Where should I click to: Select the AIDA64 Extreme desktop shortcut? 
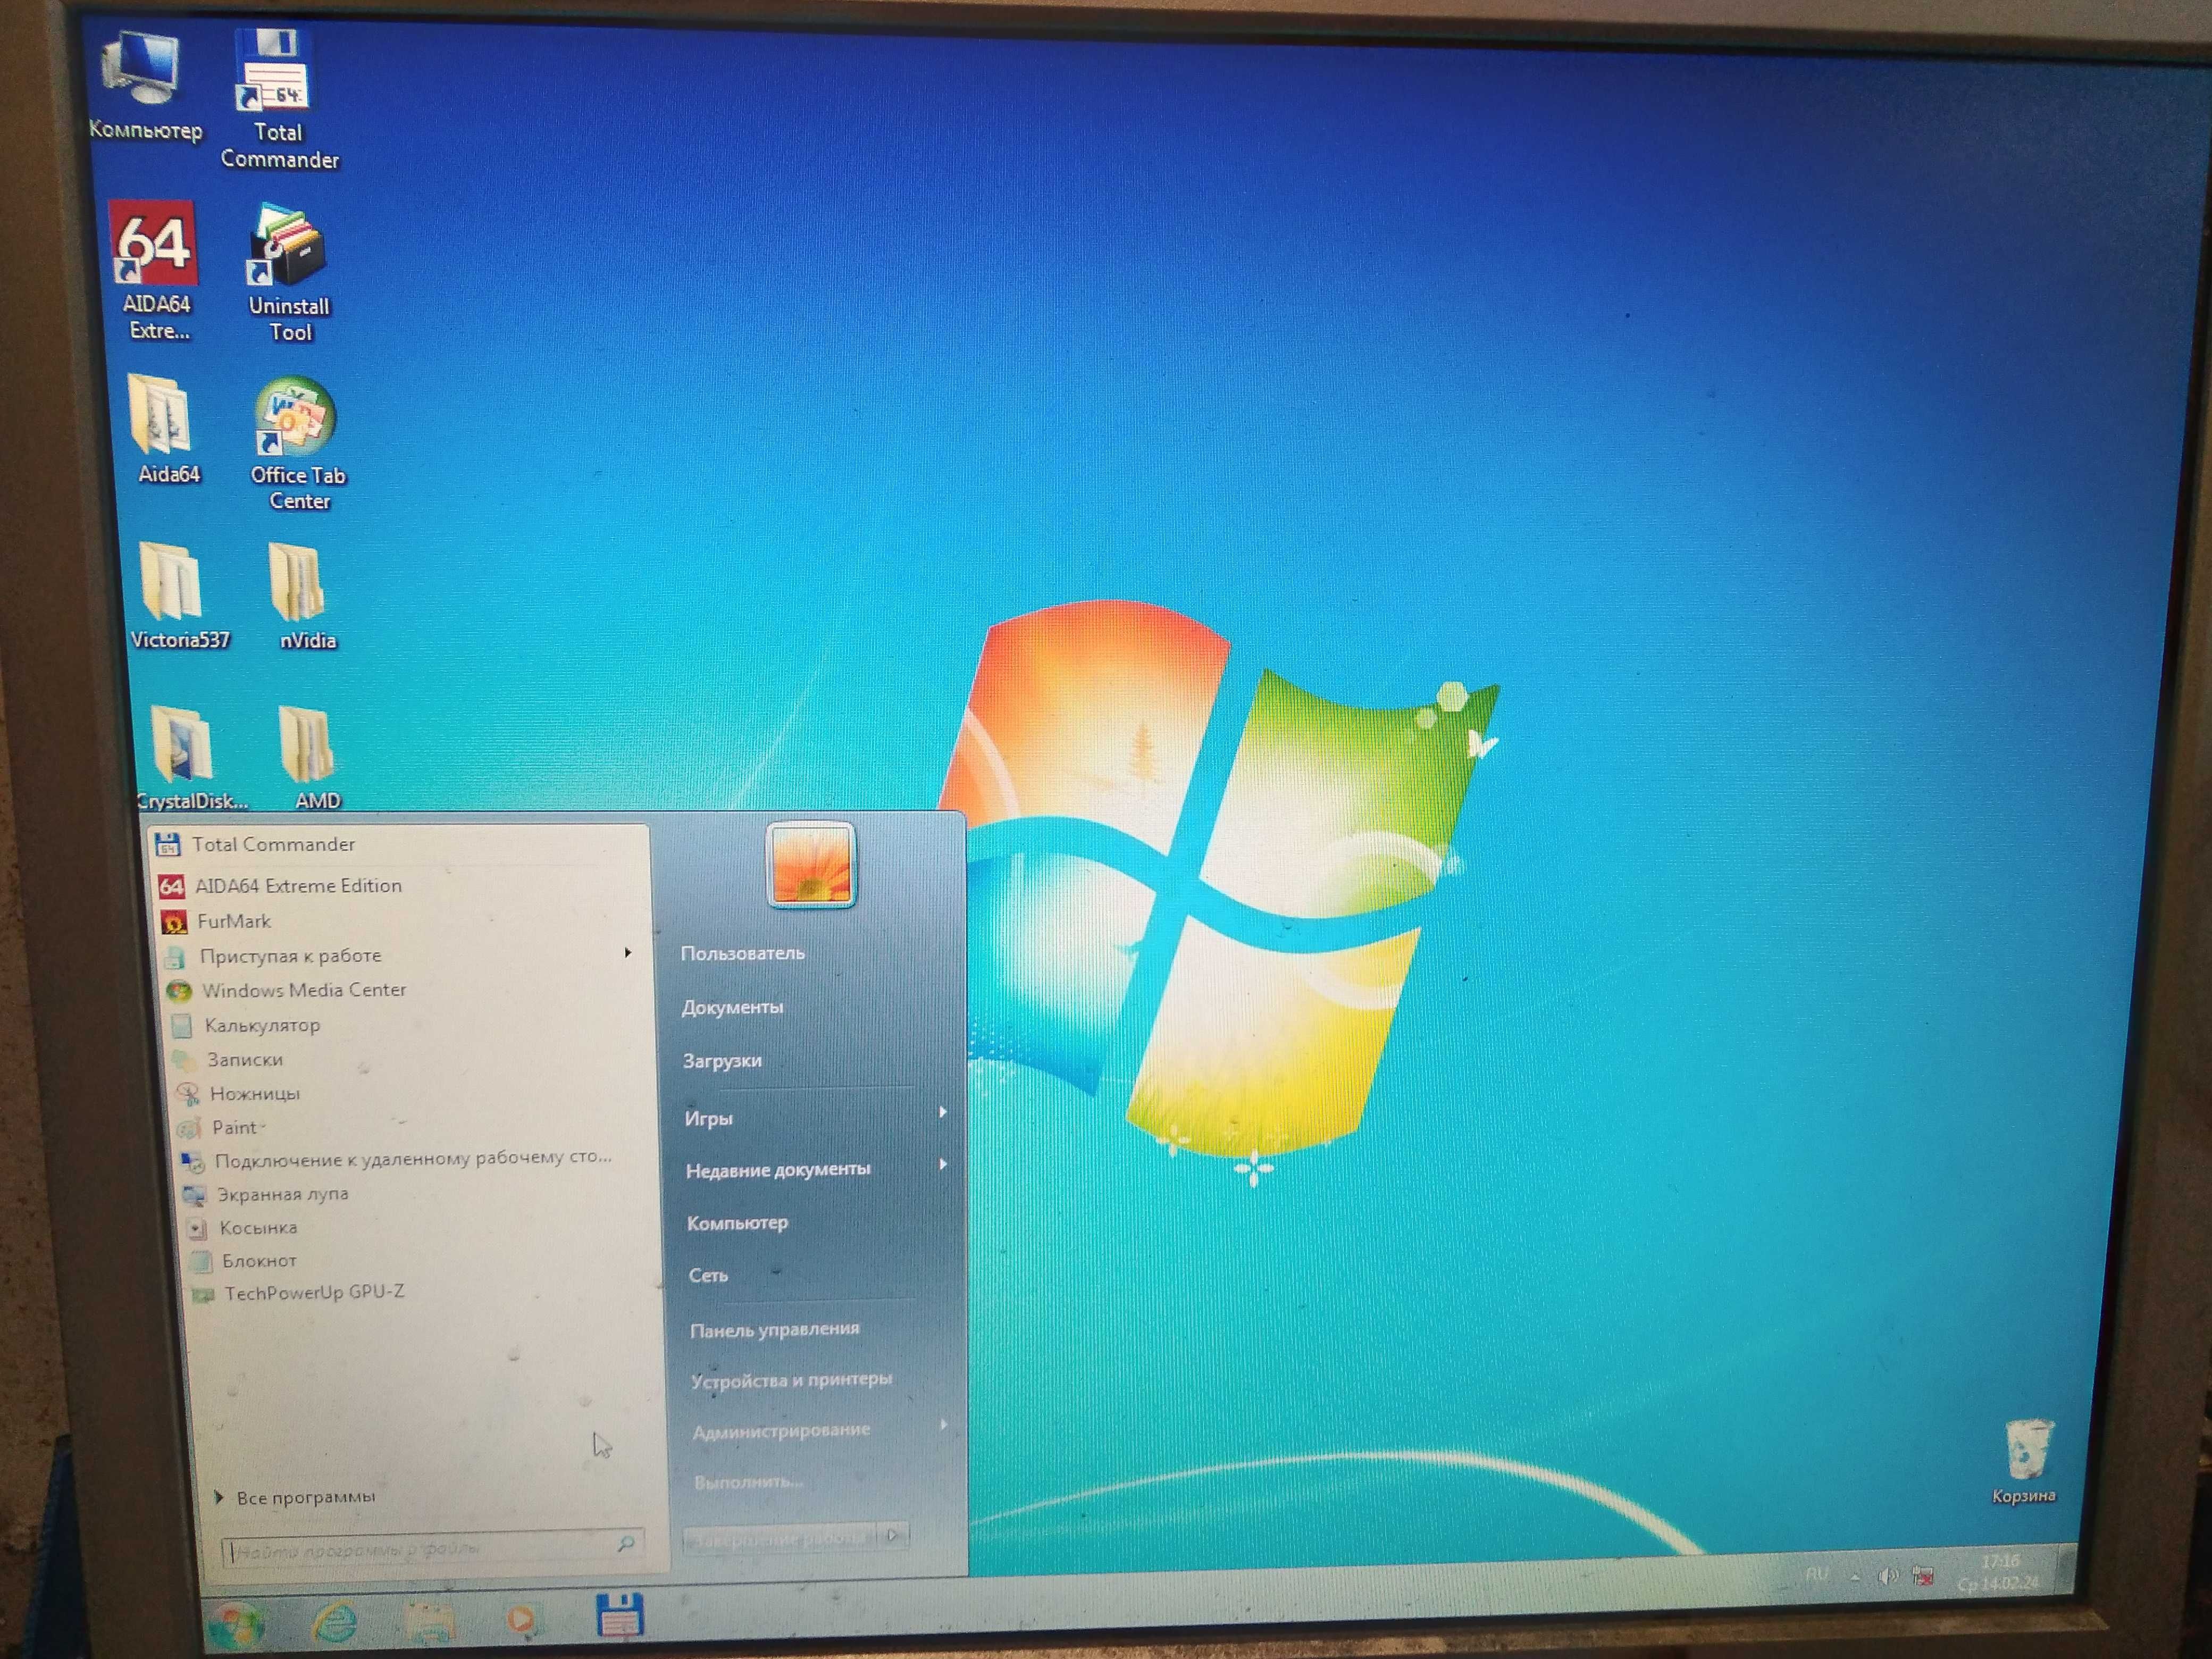tap(156, 272)
